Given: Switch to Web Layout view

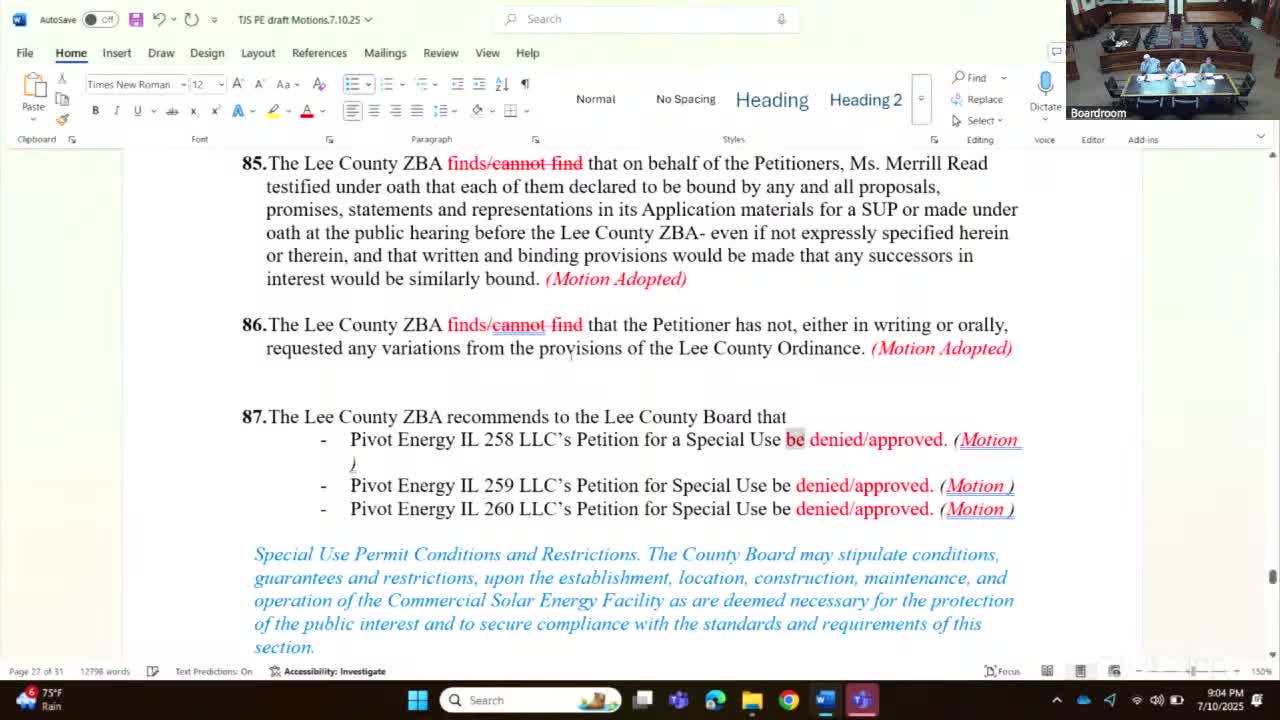Looking at the screenshot, I should click(1114, 671).
